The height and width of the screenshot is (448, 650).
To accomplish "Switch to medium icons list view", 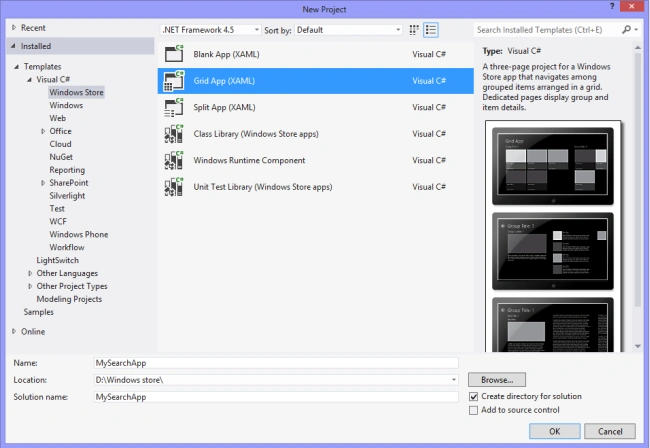I will (431, 30).
